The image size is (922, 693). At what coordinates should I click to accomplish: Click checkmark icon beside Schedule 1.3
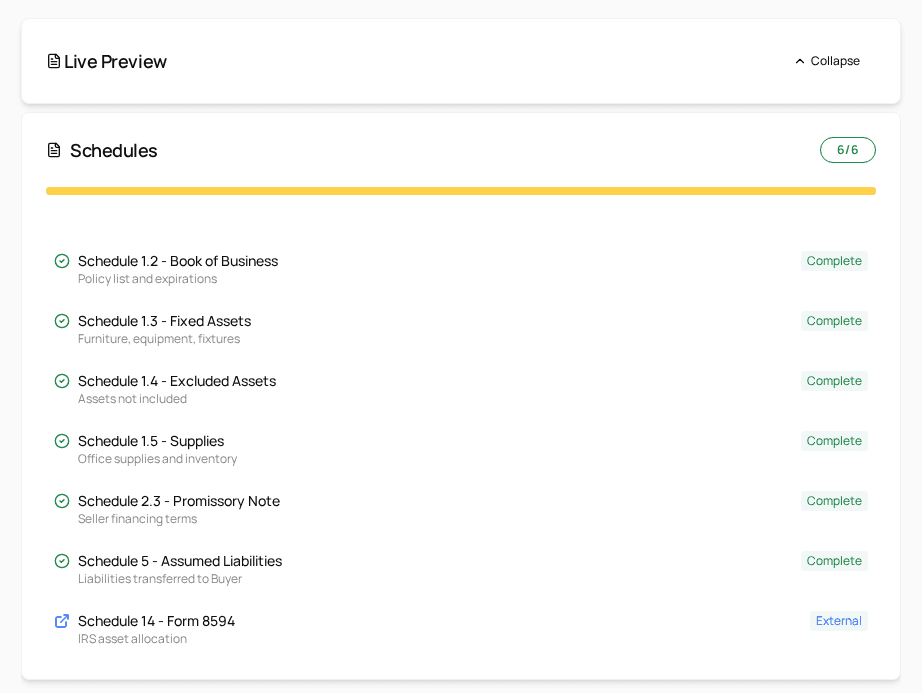click(x=62, y=321)
